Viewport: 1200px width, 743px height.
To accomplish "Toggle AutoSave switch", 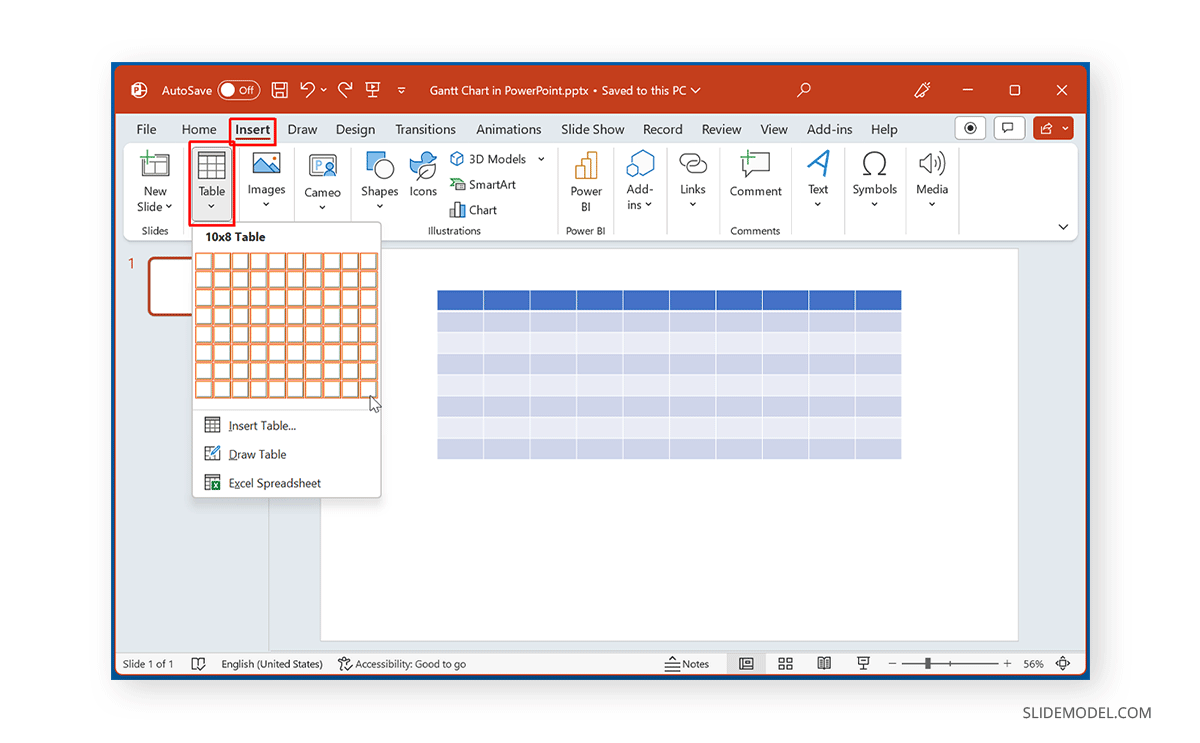I will pos(238,90).
